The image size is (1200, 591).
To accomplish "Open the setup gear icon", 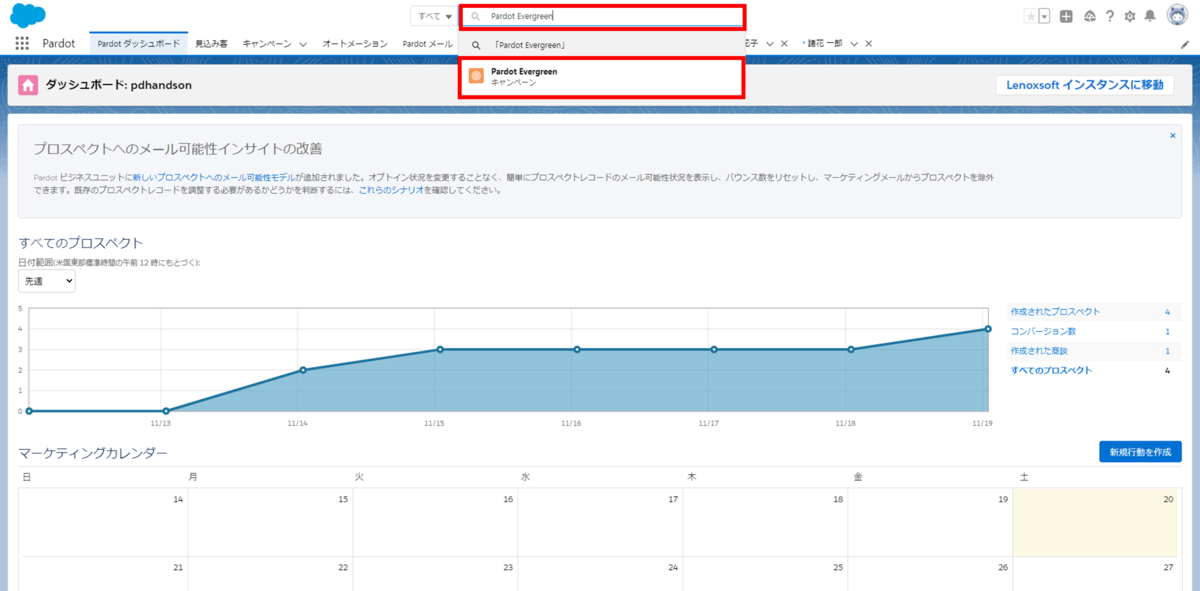I will click(x=1129, y=16).
